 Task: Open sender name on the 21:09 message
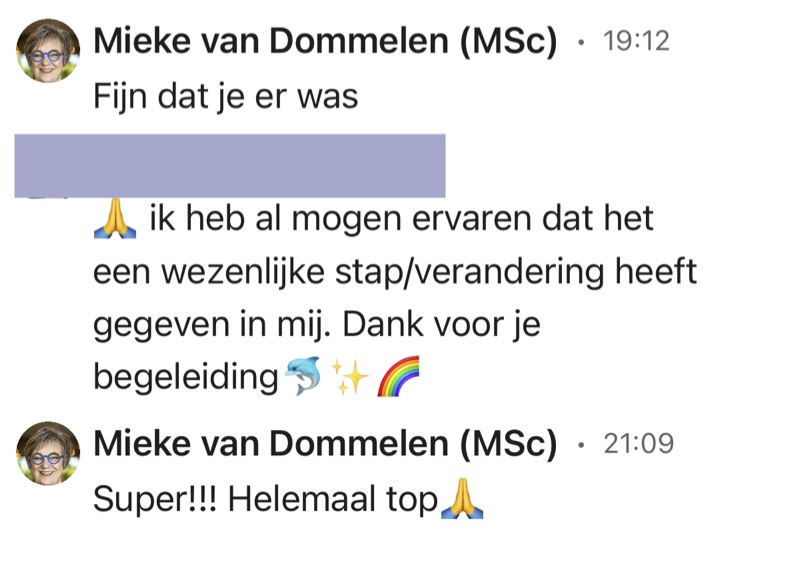[x=325, y=444]
